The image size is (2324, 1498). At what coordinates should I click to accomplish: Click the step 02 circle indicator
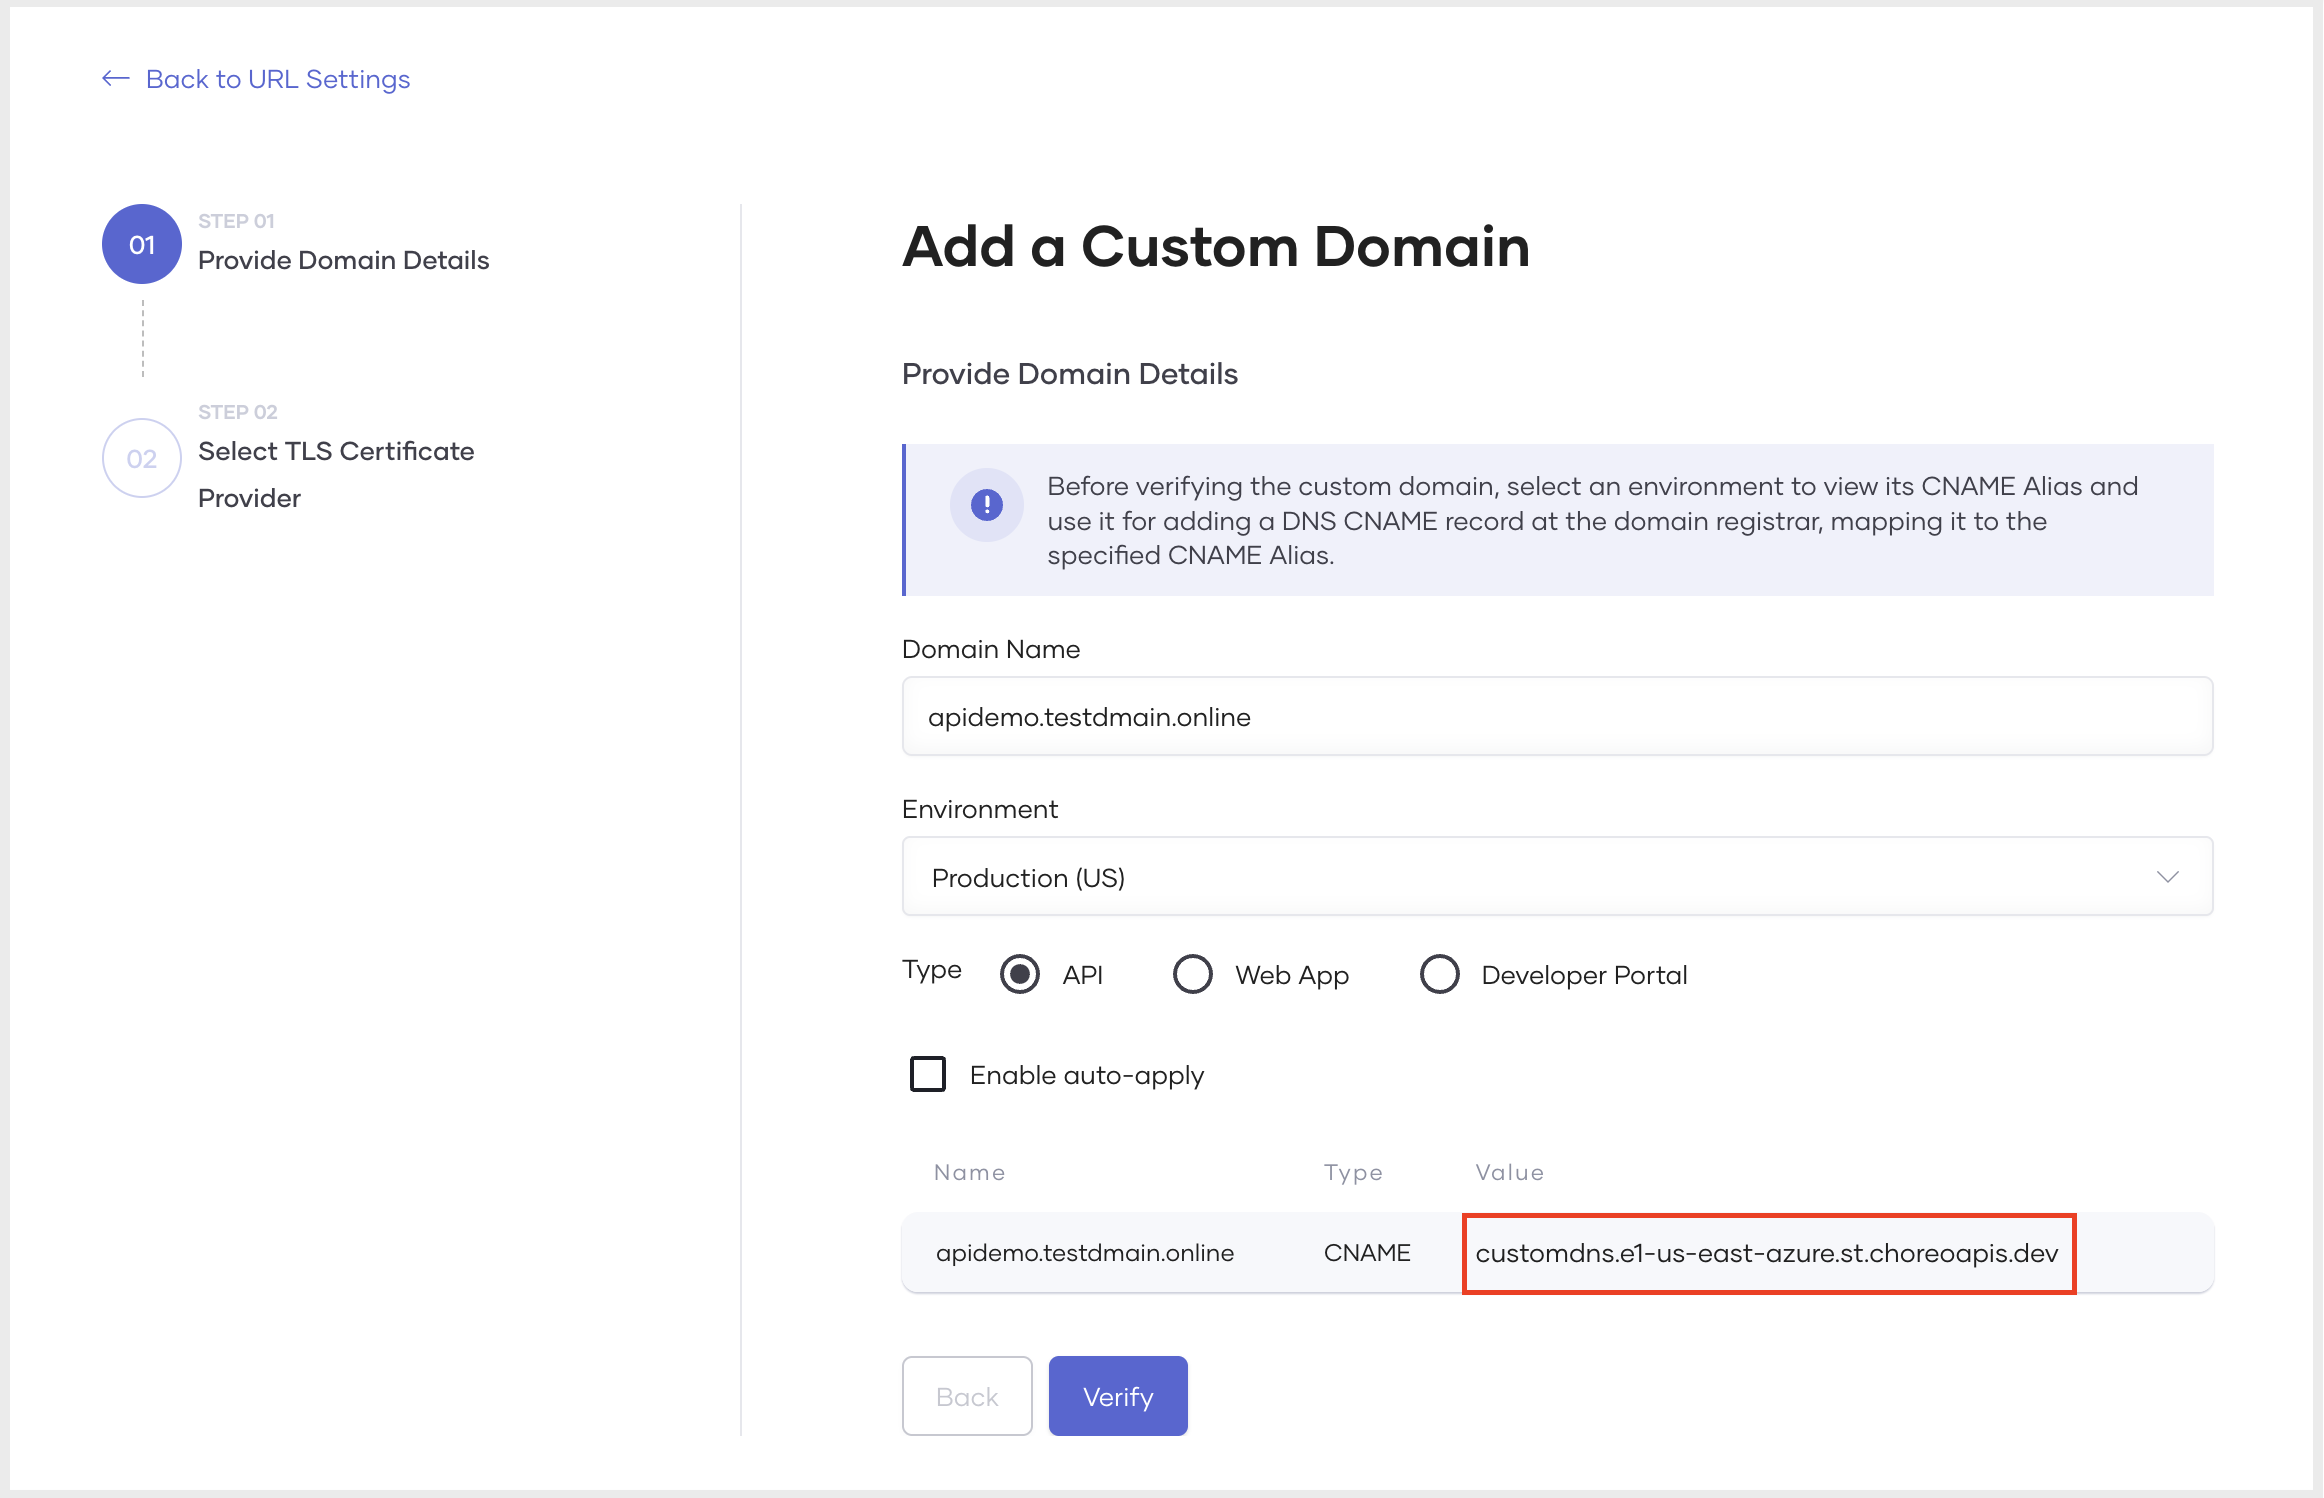point(142,458)
